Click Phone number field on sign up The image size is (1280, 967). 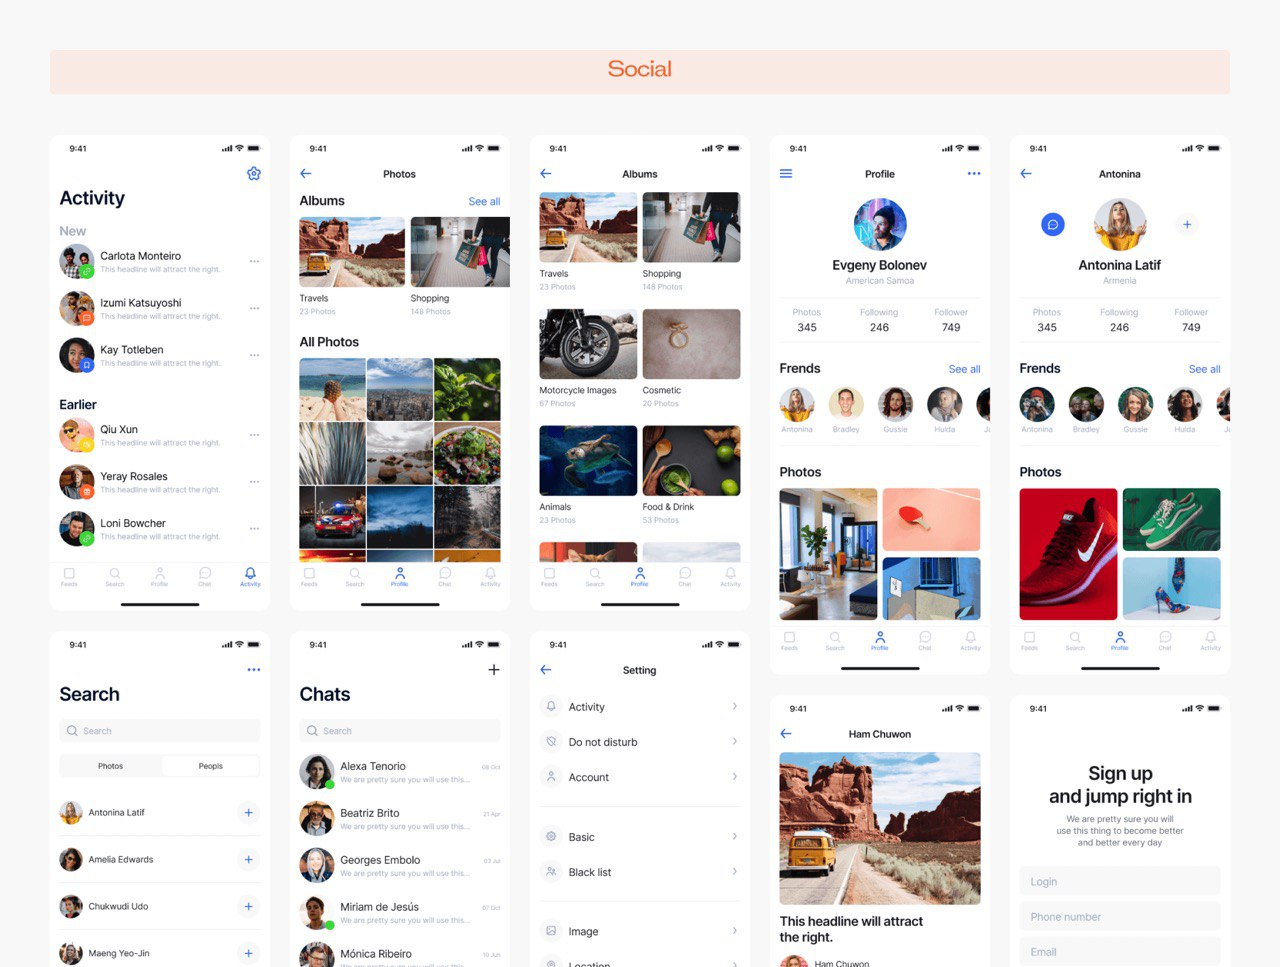click(1120, 916)
